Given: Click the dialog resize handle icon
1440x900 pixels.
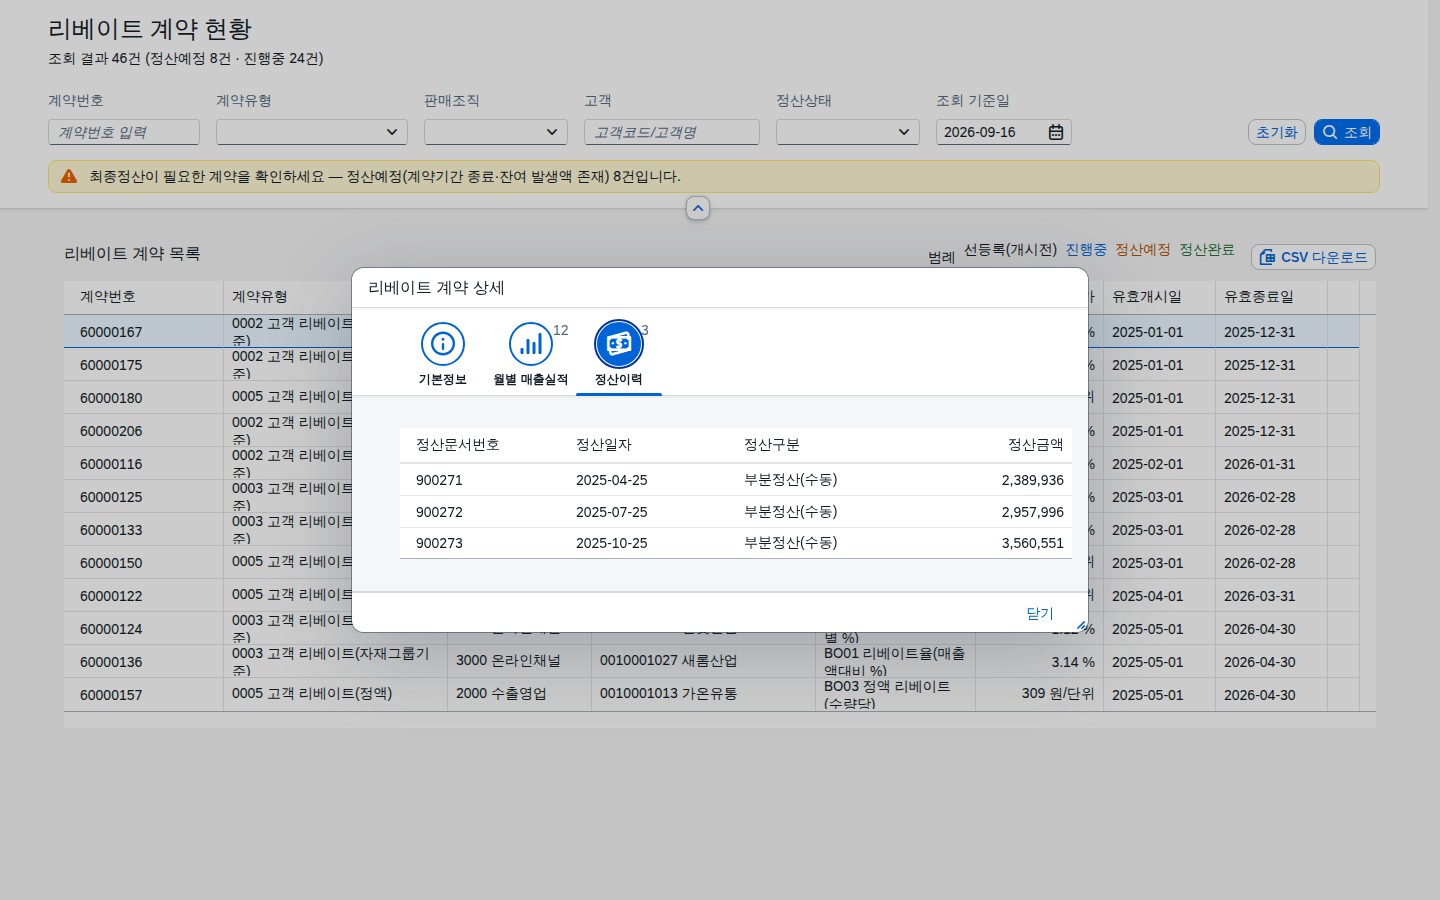Looking at the screenshot, I should click(x=1081, y=625).
